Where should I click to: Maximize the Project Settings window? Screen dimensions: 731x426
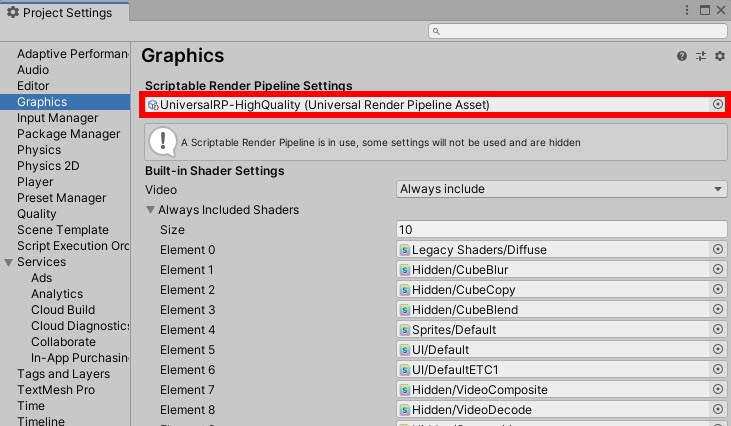click(705, 10)
